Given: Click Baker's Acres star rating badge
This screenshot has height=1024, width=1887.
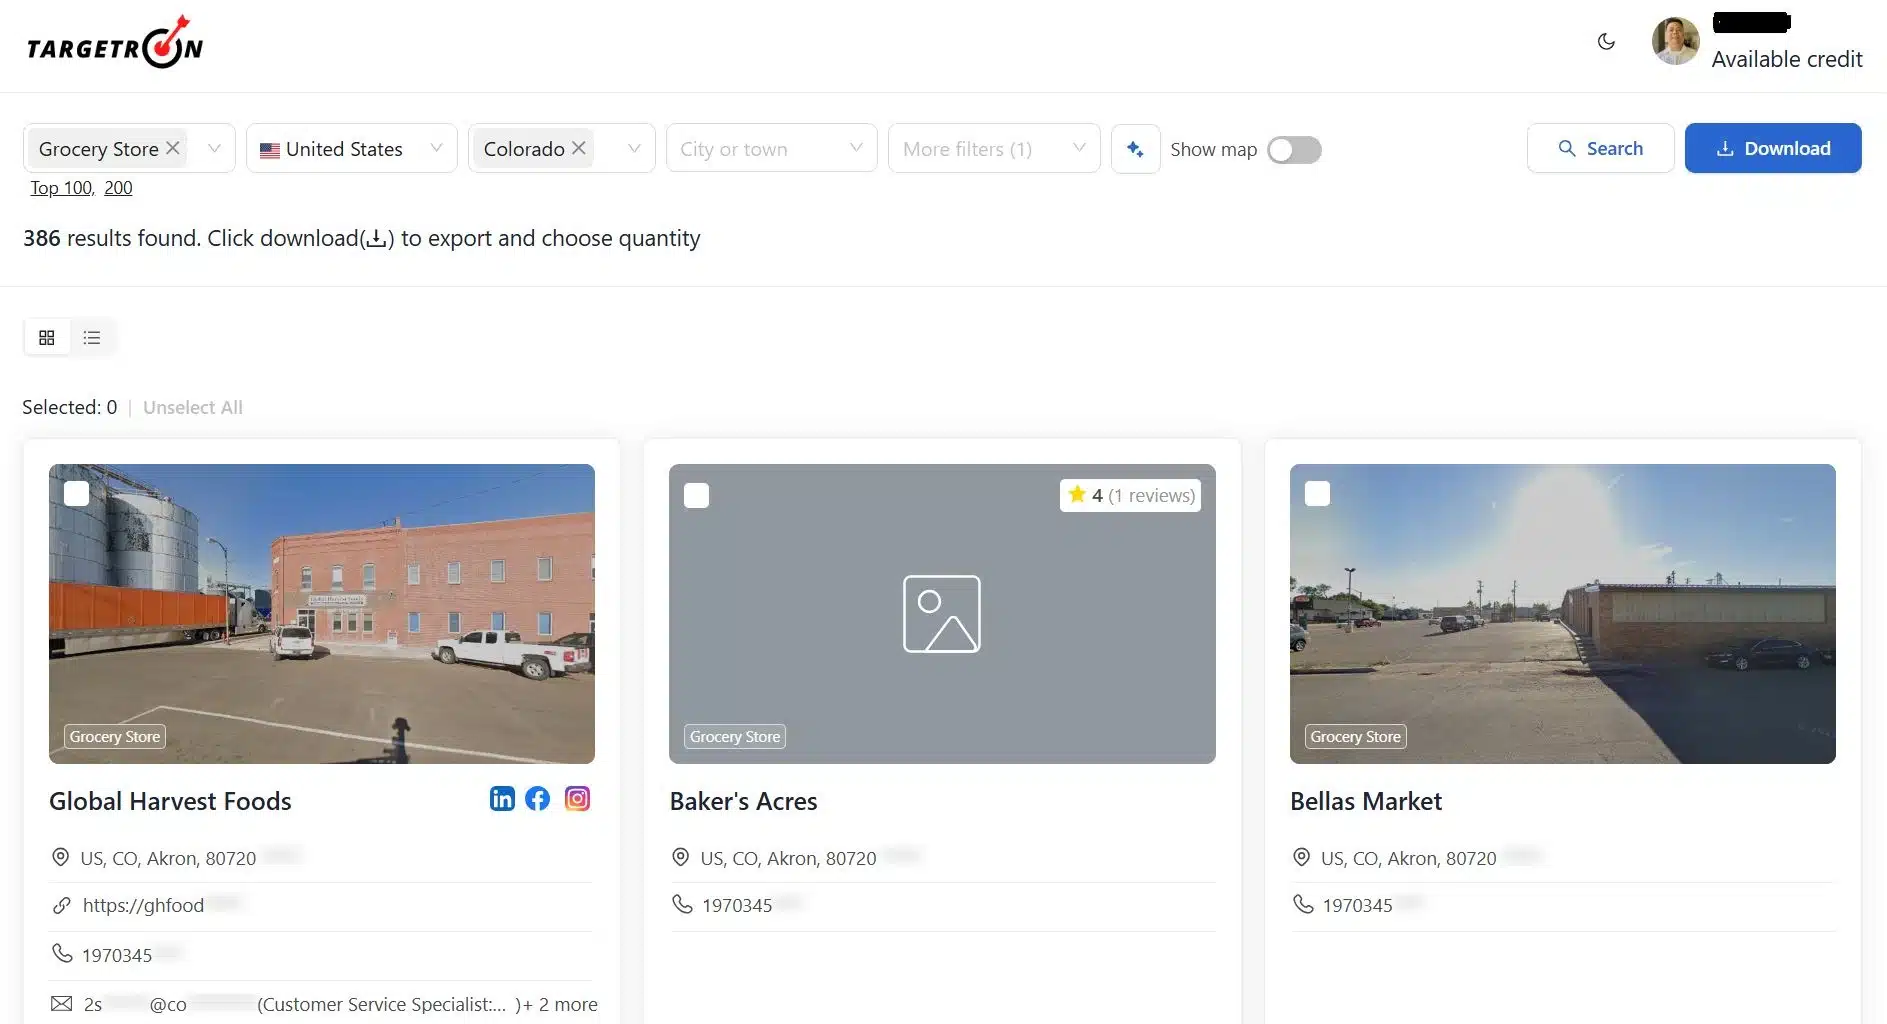Looking at the screenshot, I should tap(1130, 495).
